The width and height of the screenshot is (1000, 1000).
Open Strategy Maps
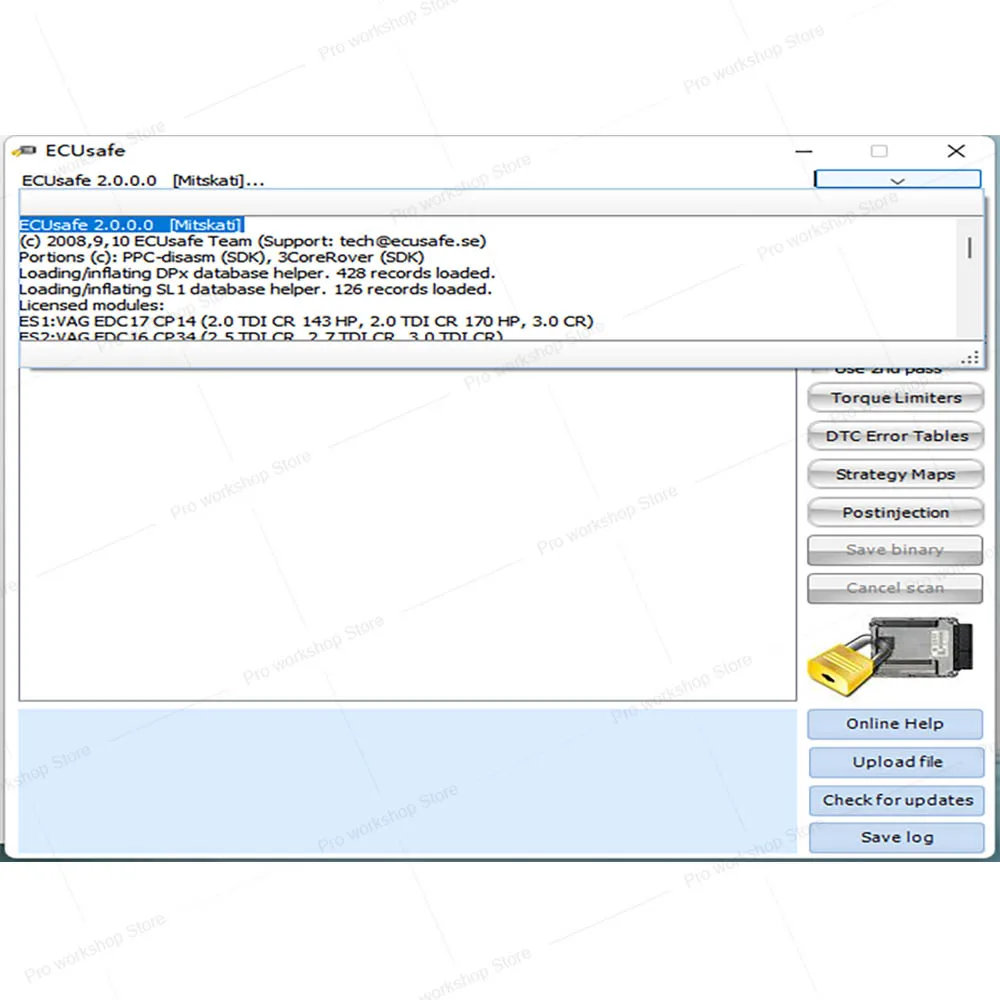895,474
